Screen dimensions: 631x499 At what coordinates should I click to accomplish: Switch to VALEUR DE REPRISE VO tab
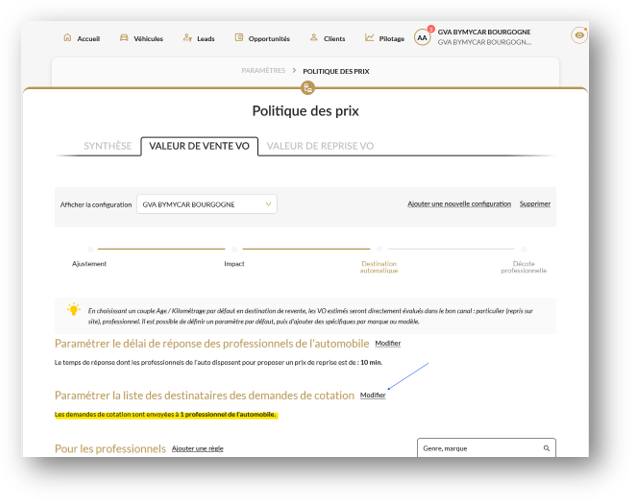pyautogui.click(x=320, y=146)
